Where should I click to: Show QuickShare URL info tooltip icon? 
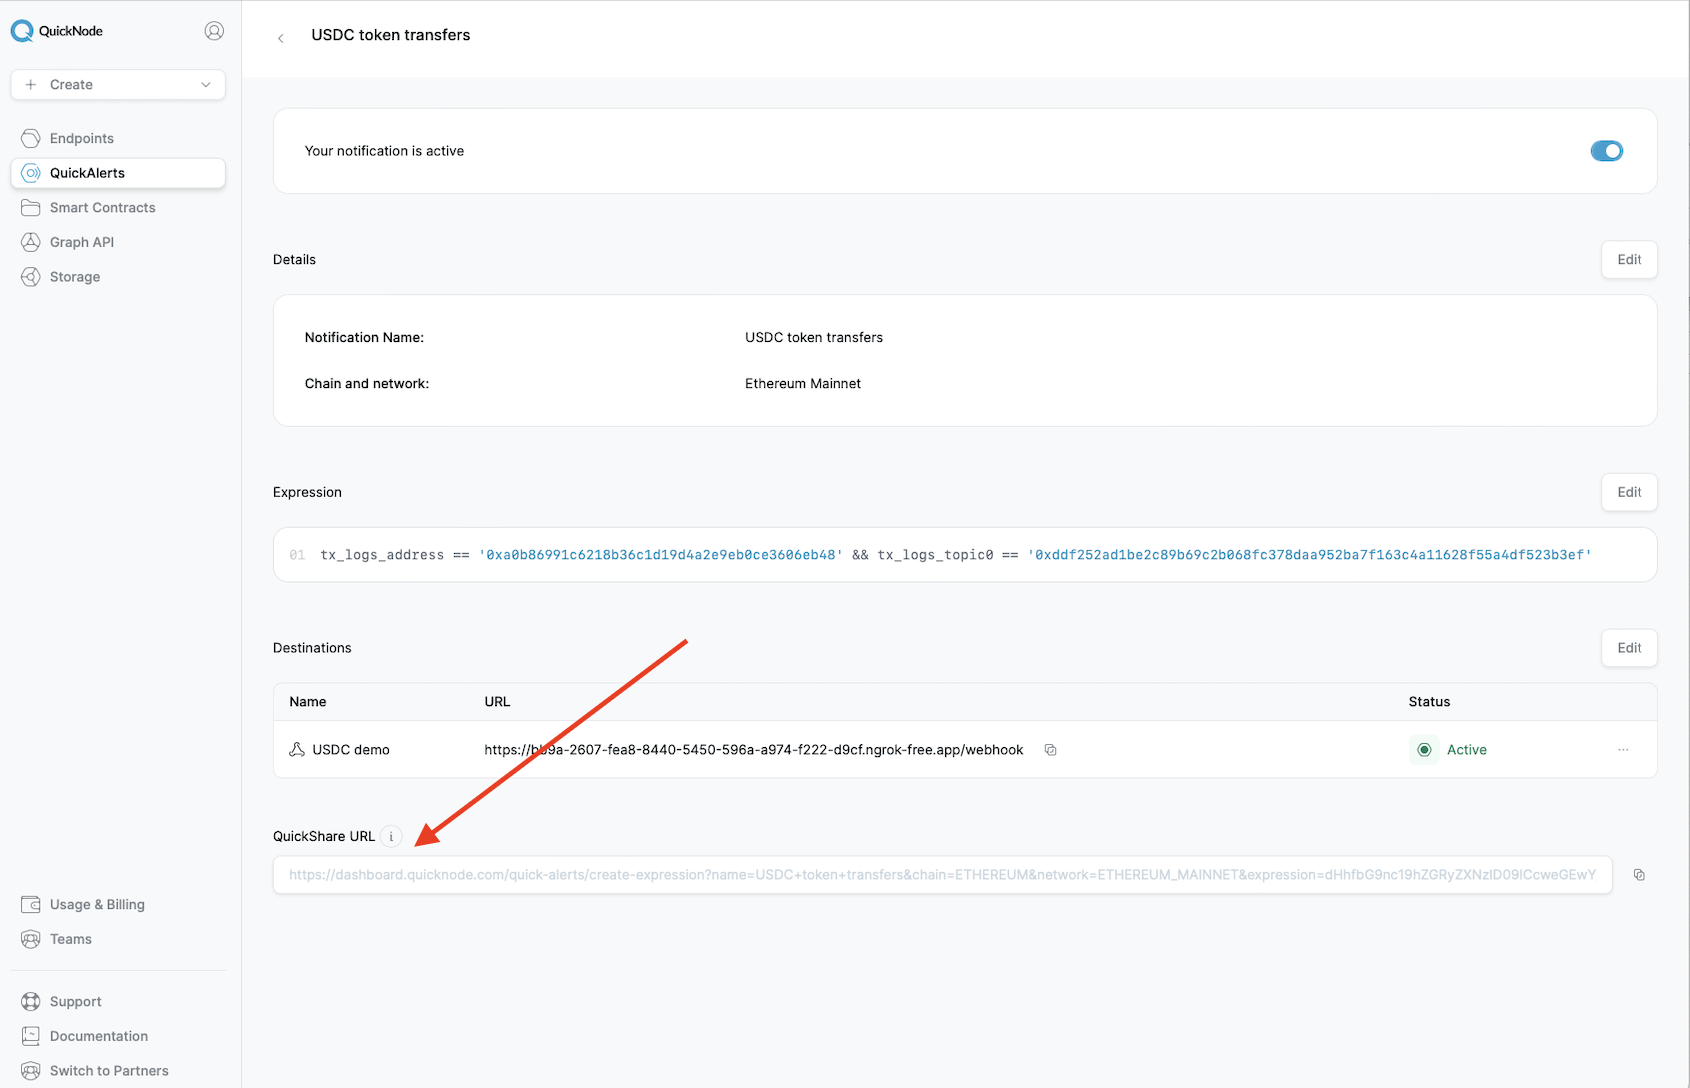coord(391,837)
